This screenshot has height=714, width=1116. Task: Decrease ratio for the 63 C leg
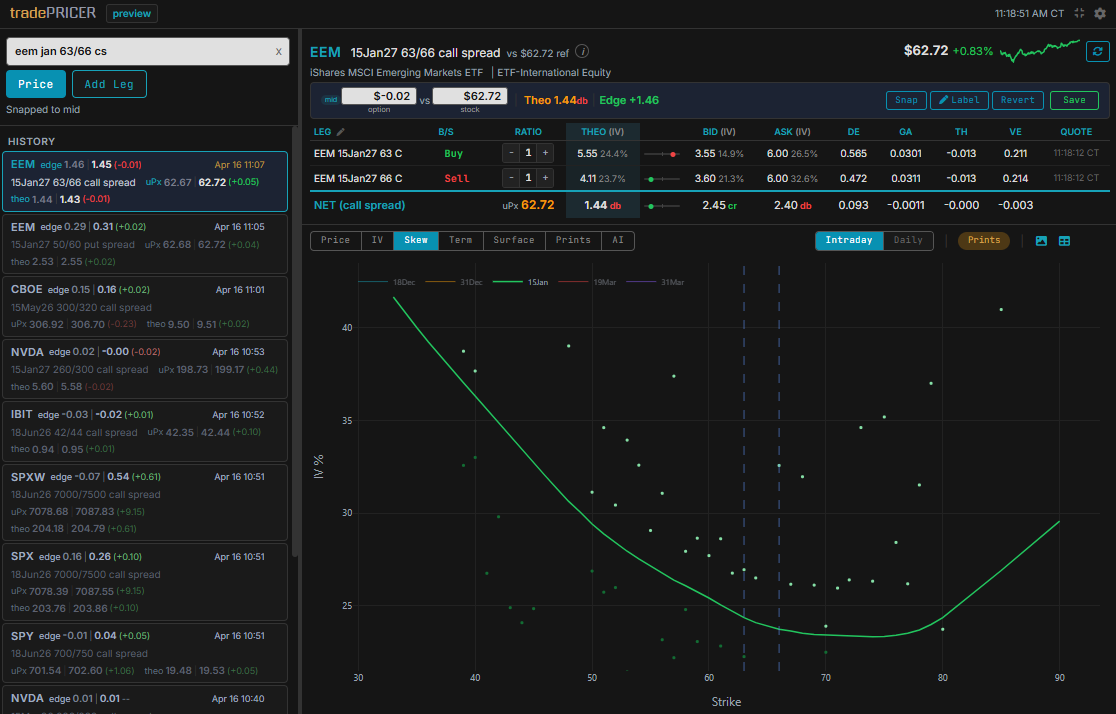pos(511,153)
